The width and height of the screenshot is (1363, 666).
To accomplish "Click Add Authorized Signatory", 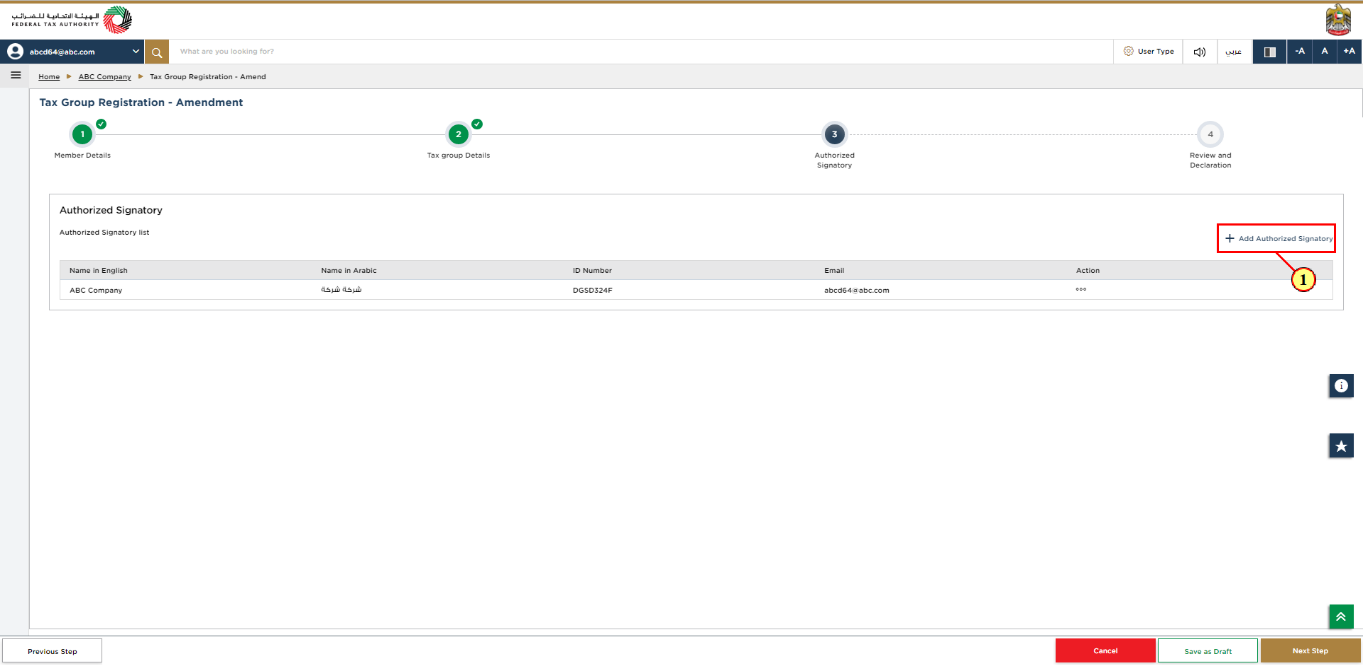I will (1278, 239).
